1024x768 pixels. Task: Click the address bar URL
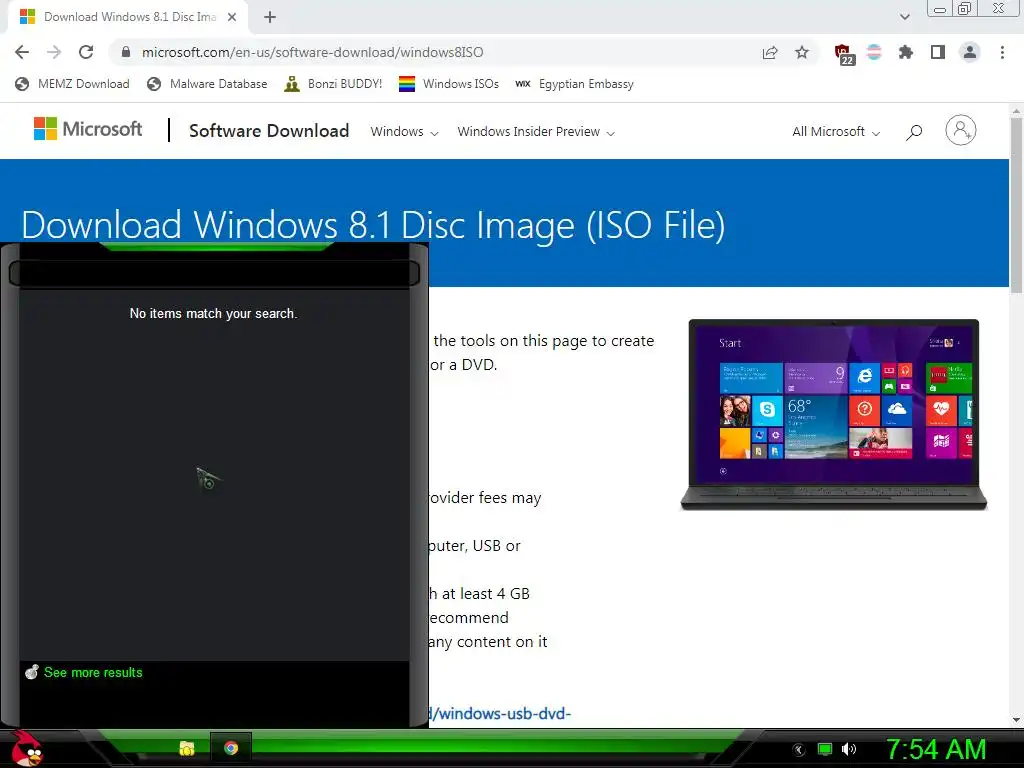pyautogui.click(x=313, y=52)
